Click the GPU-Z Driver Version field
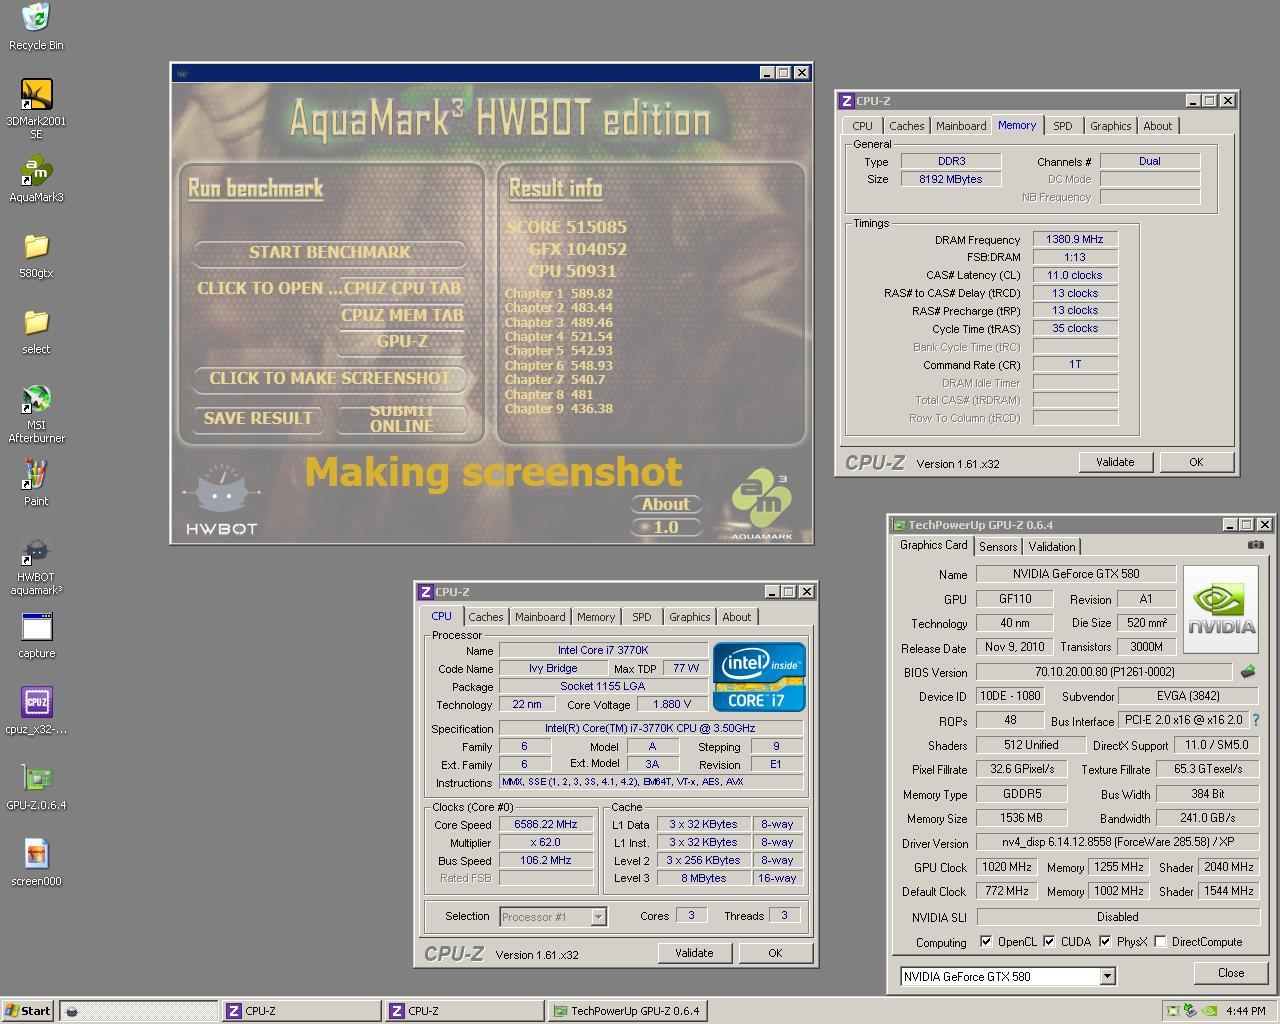This screenshot has height=1024, width=1280. (1117, 843)
